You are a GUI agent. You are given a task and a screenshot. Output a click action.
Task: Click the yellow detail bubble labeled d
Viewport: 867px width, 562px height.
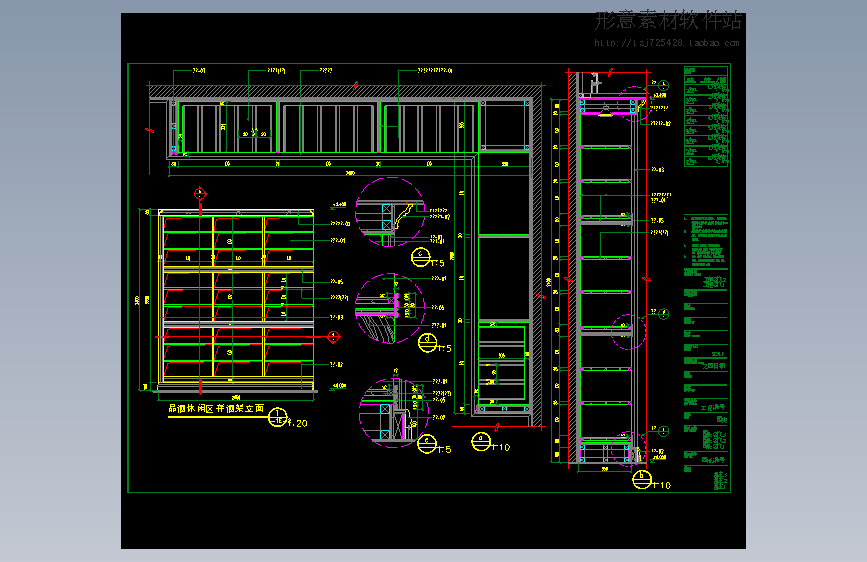point(427,342)
